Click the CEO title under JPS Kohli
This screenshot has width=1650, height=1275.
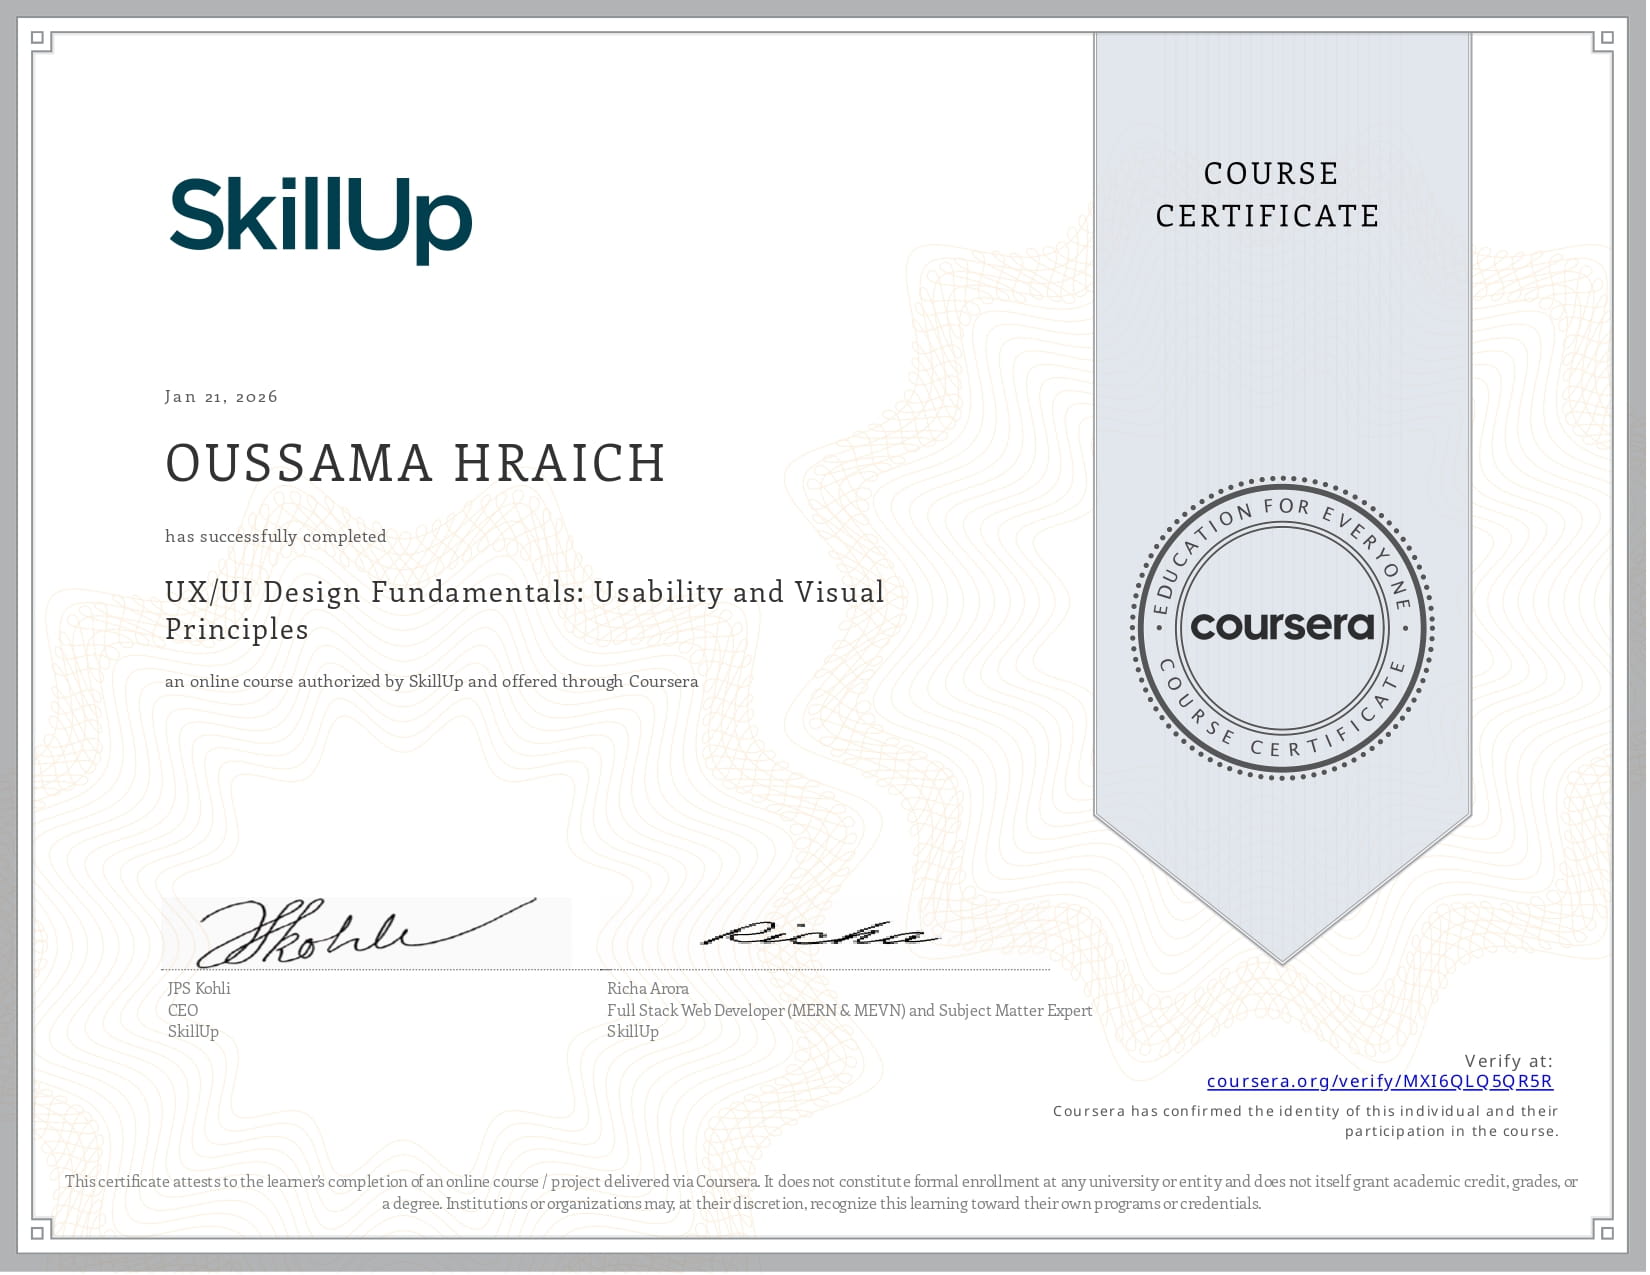(182, 1009)
